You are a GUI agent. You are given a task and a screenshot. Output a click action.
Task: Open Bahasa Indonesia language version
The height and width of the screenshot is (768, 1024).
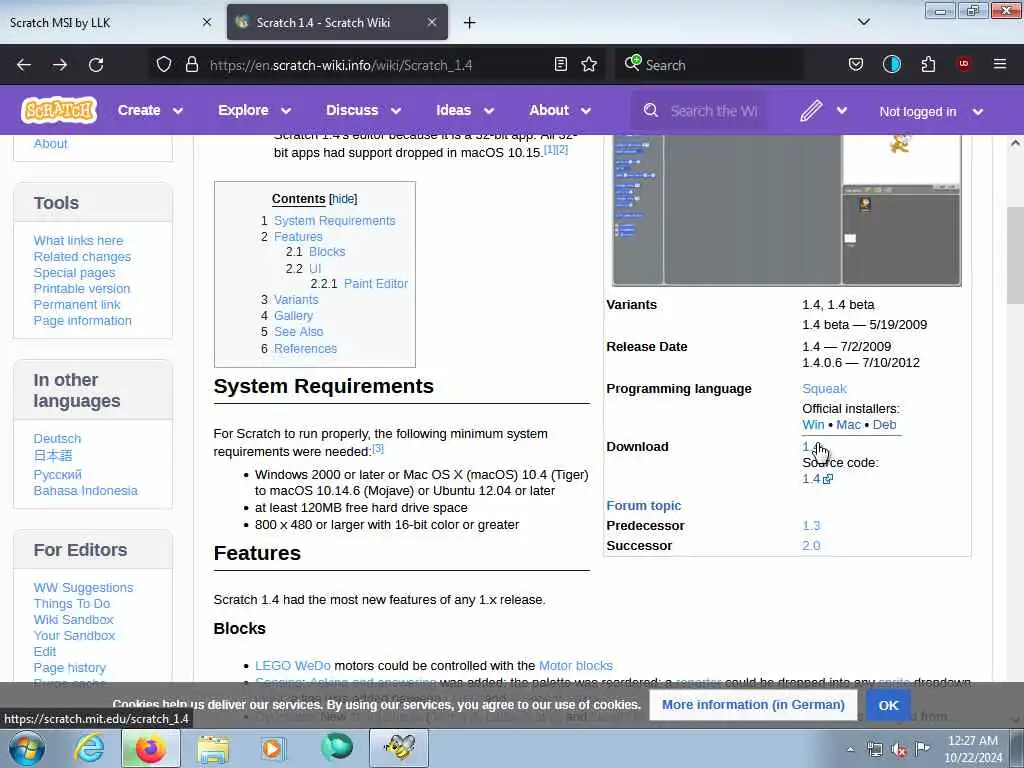click(86, 490)
